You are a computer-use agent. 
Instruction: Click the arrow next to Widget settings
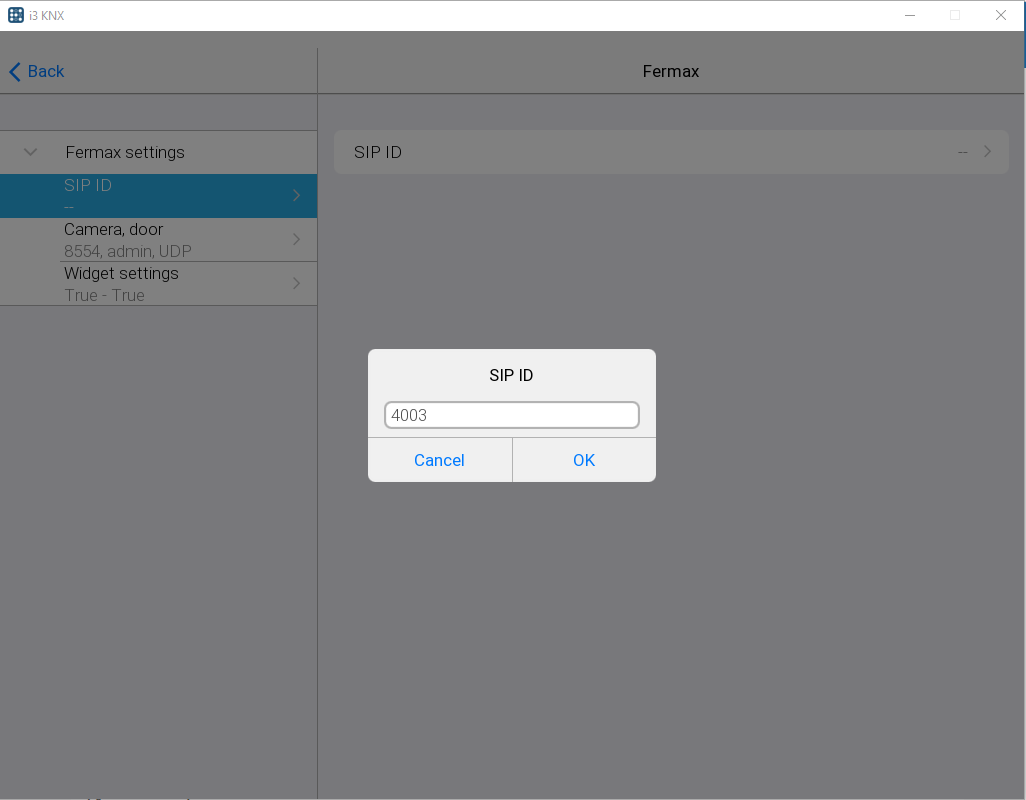[x=296, y=283]
